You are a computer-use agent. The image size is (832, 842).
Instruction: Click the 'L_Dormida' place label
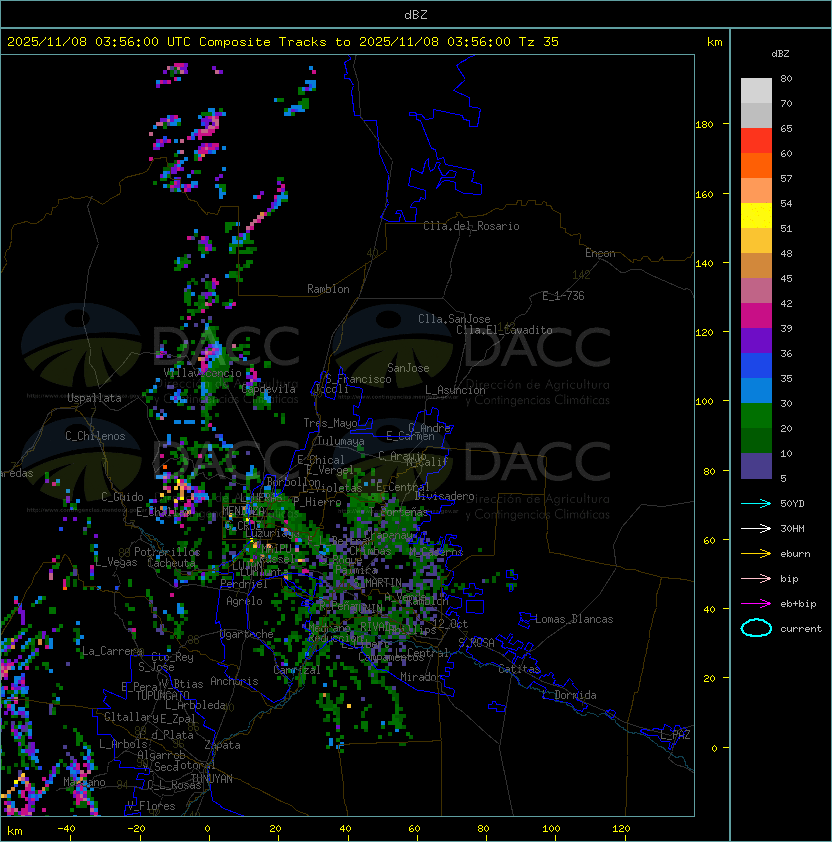[x=569, y=695]
